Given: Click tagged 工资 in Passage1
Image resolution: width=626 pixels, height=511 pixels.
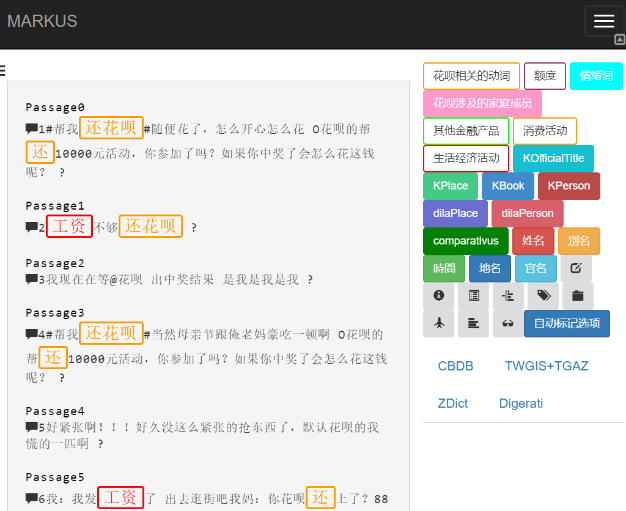Looking at the screenshot, I should 69,227.
